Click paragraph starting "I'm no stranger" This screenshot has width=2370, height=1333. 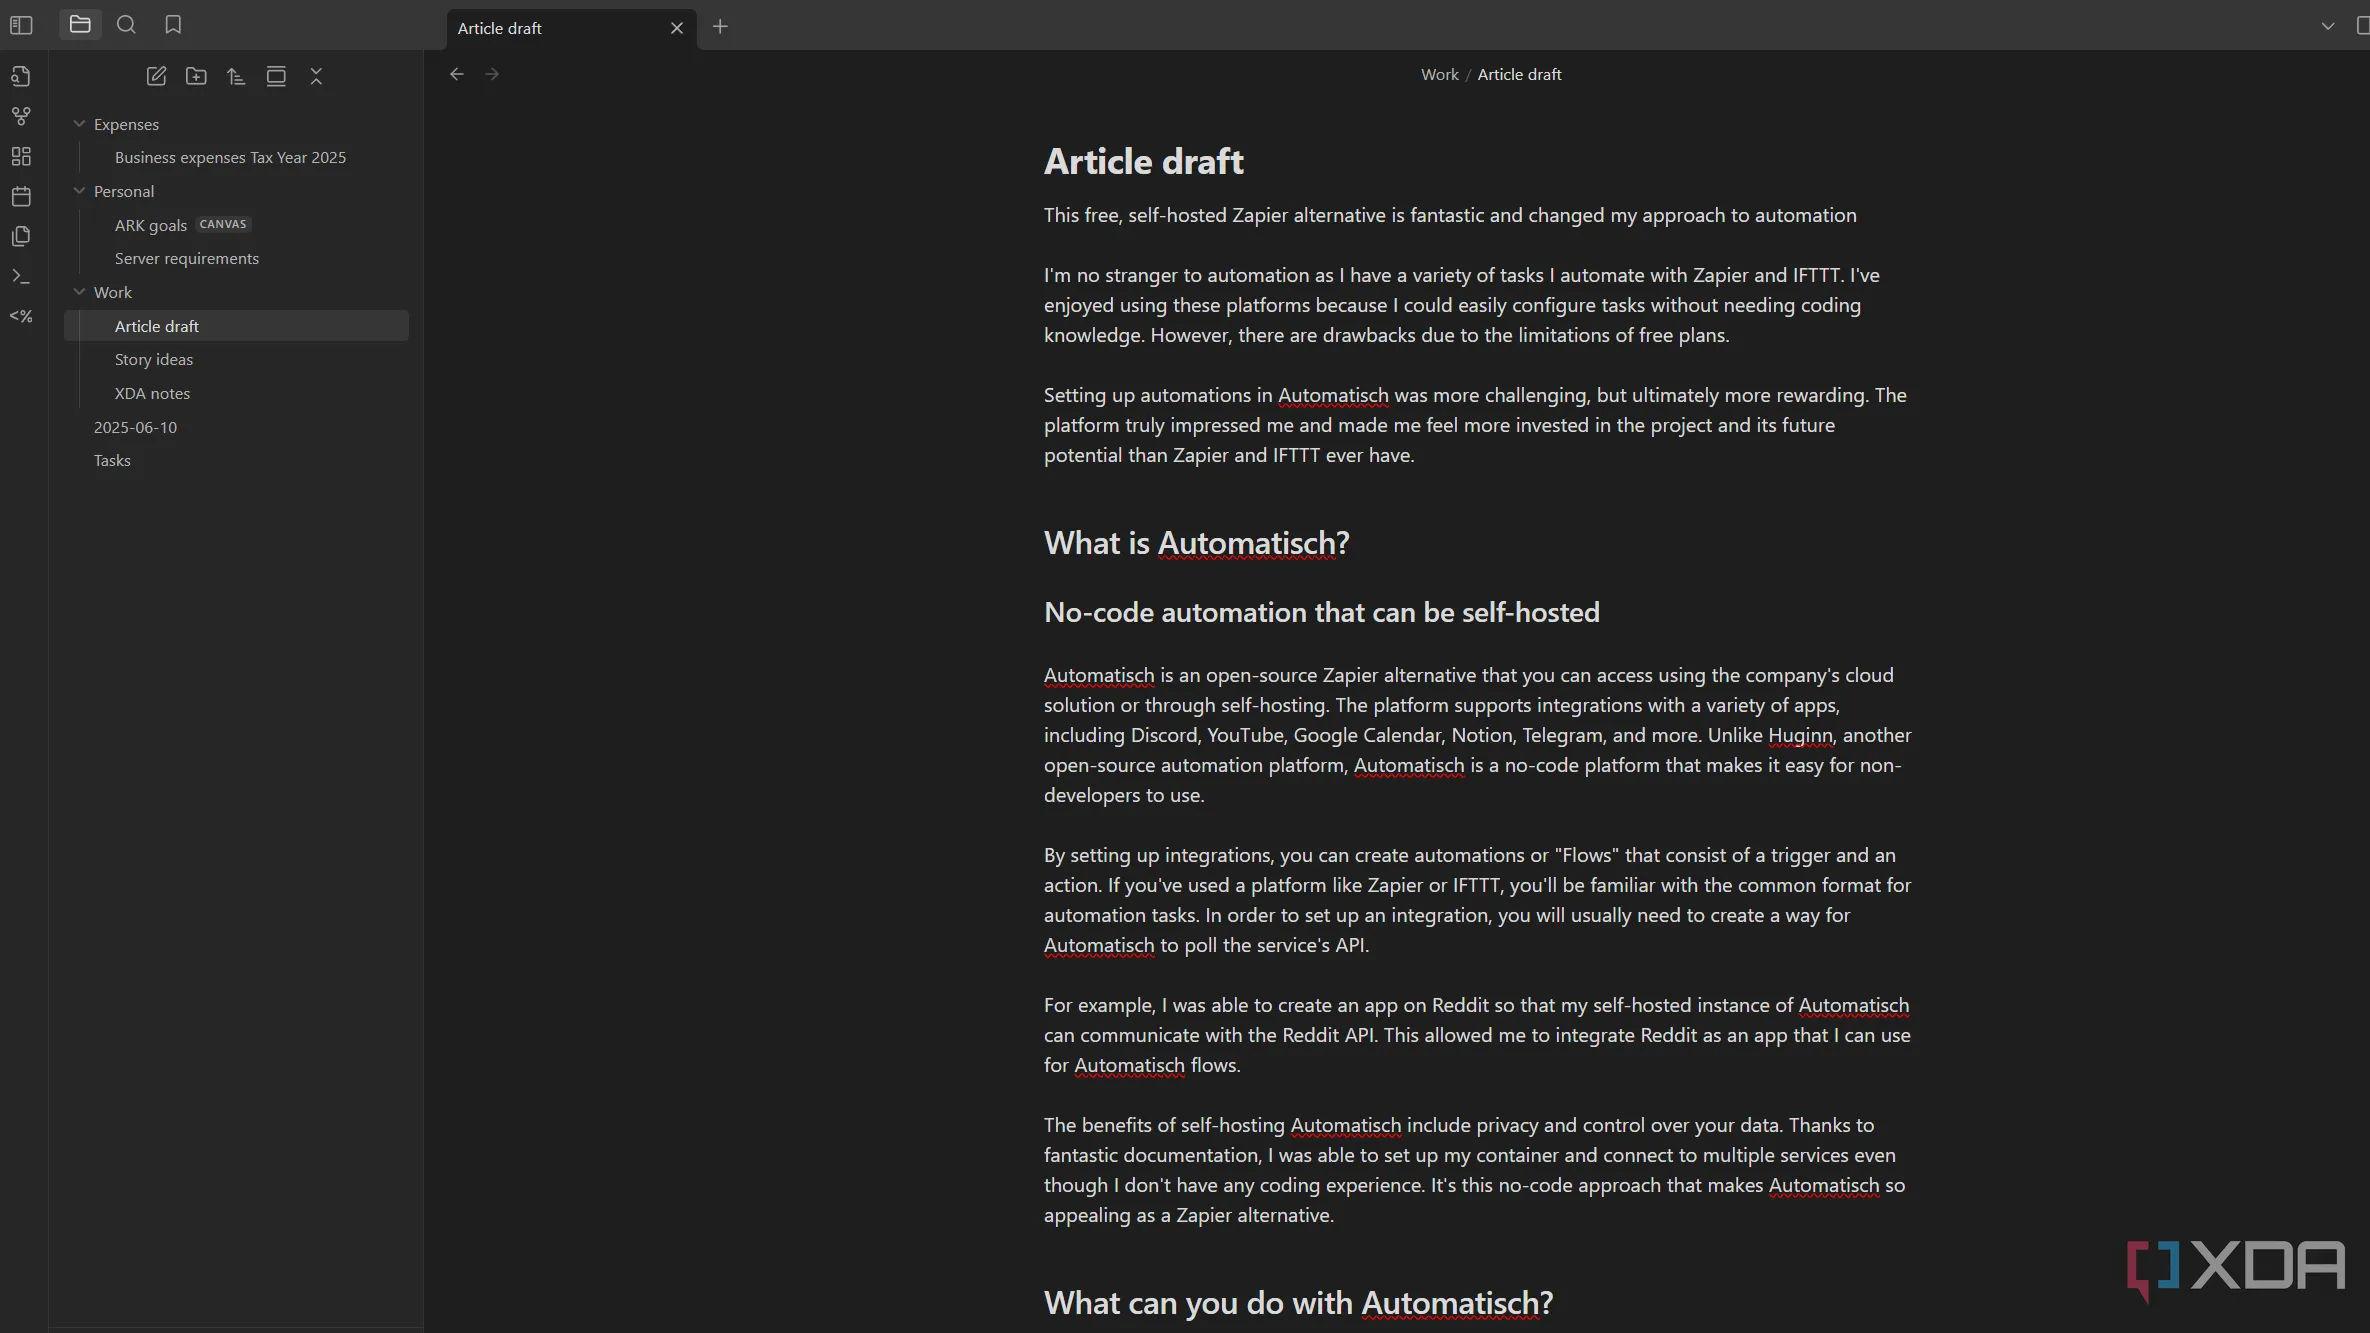pos(1461,305)
